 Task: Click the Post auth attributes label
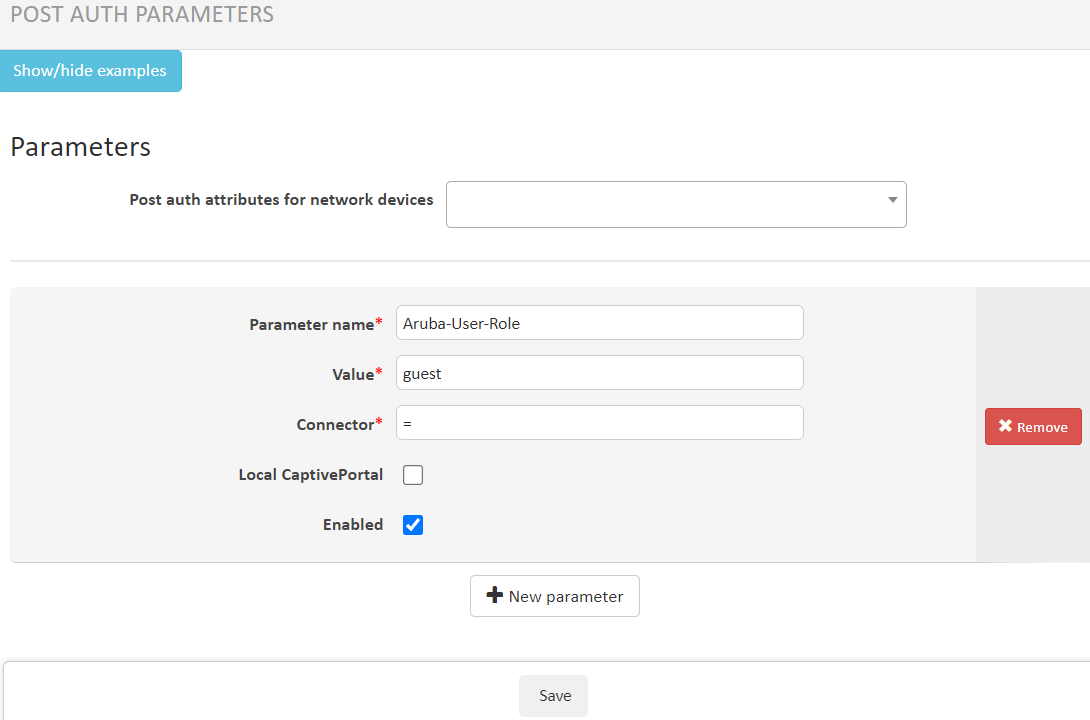click(281, 200)
